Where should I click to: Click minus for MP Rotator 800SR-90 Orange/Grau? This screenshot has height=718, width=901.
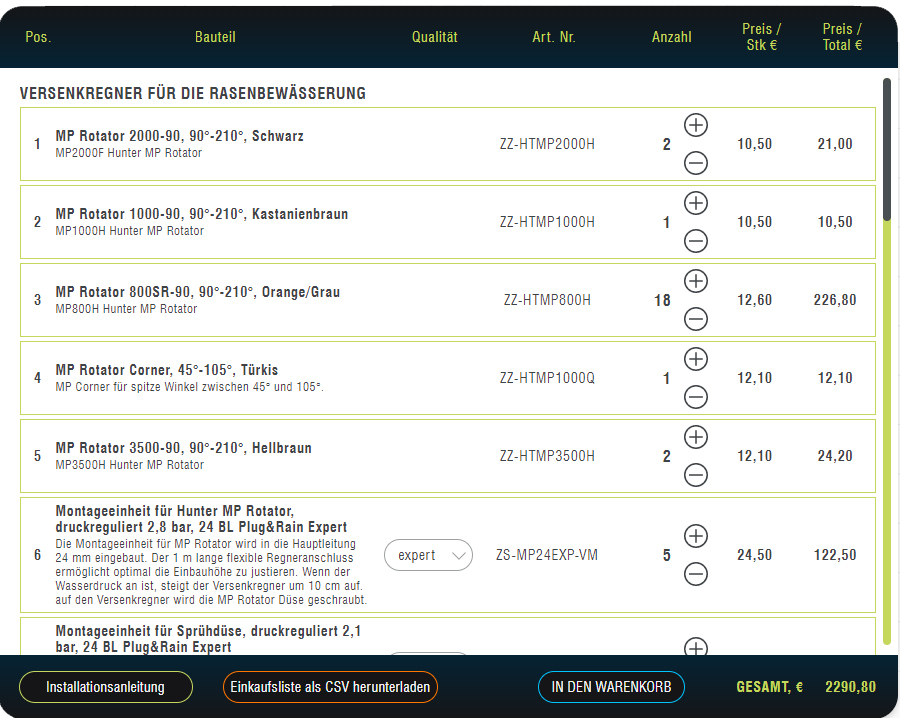pyautogui.click(x=695, y=319)
